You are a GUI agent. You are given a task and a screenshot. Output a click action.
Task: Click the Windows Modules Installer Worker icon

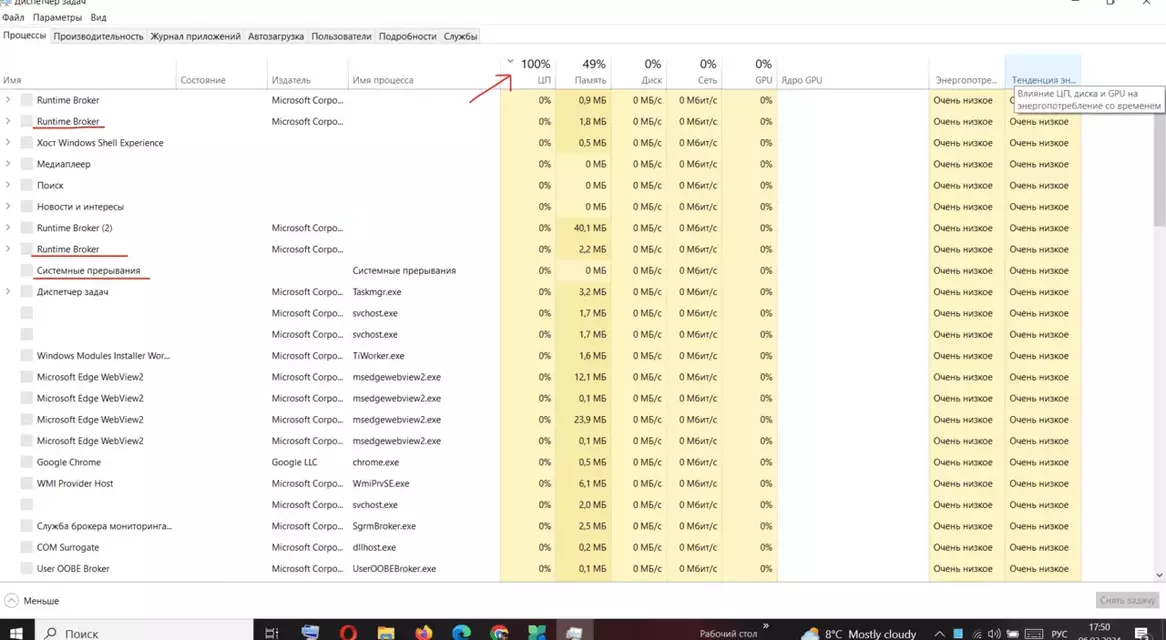tap(27, 356)
